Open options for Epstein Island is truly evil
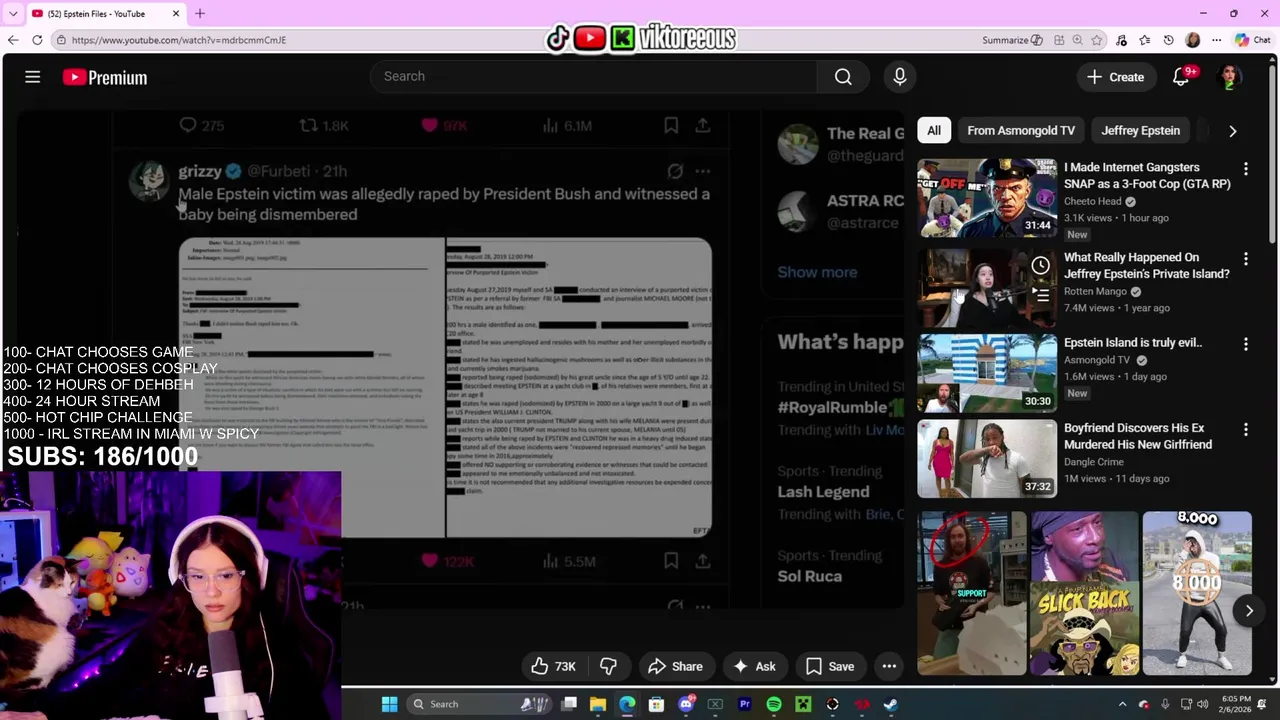1280x720 pixels. [x=1245, y=344]
